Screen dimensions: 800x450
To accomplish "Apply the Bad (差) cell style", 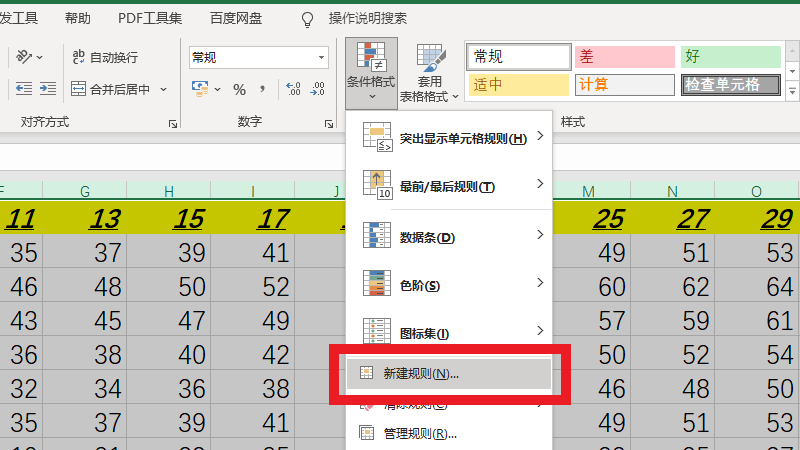I will click(x=624, y=56).
